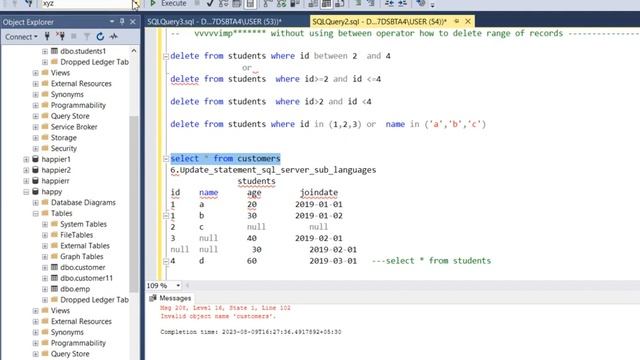
Task: Click the Object Explorer vertical scrollbar thumb
Action: tap(134, 204)
